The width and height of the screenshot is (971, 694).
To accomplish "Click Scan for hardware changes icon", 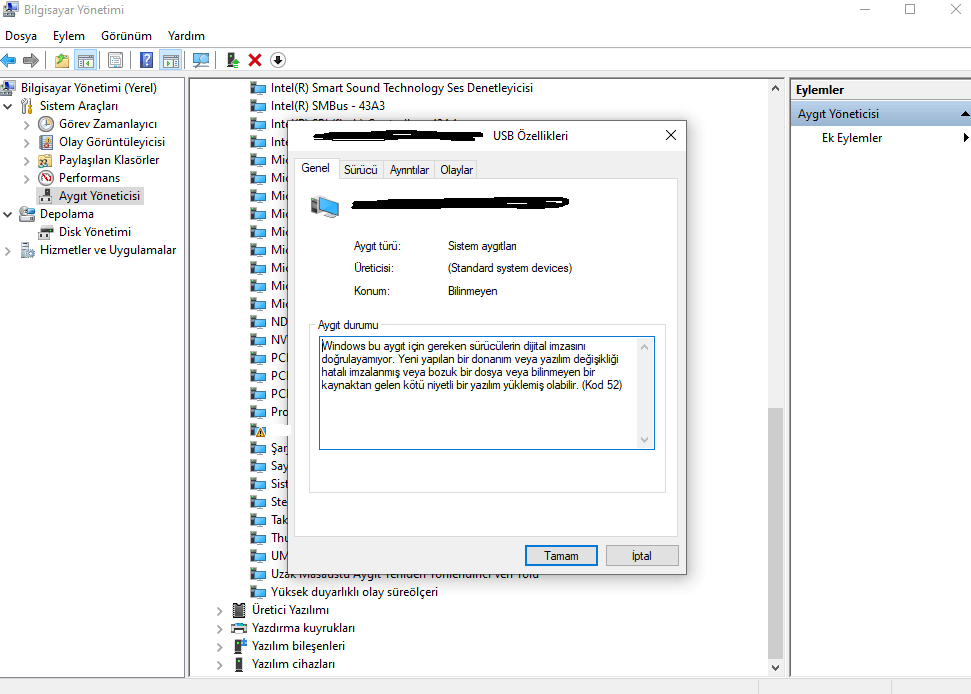I will pos(201,60).
